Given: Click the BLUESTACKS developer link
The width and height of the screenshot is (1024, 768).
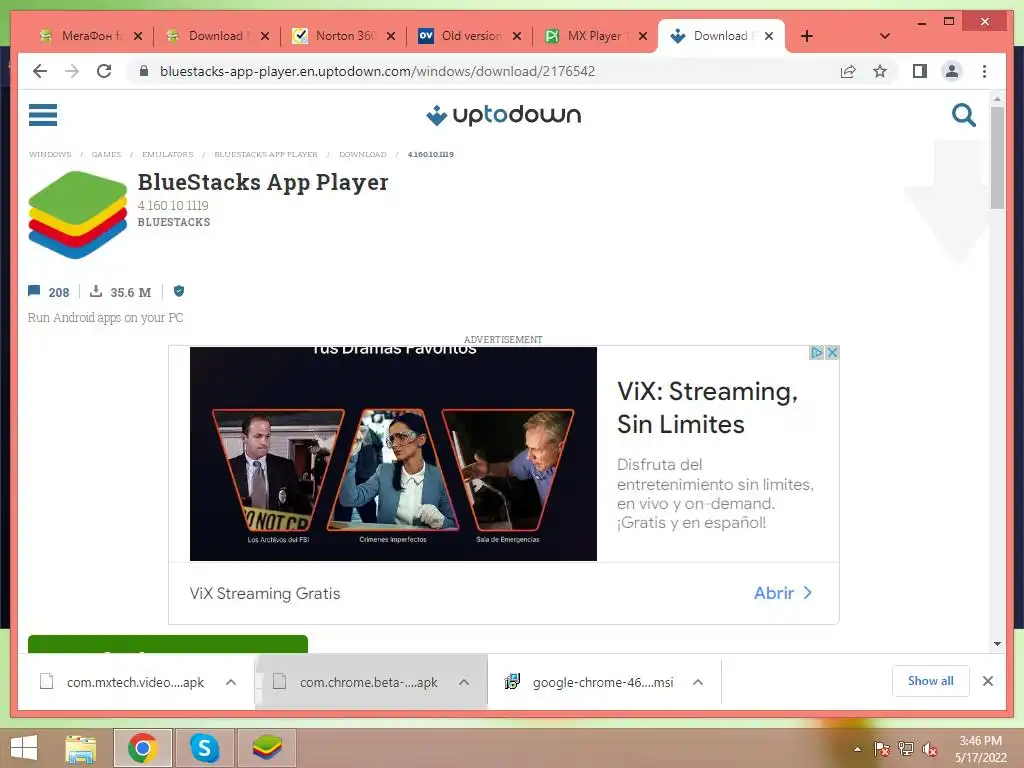Looking at the screenshot, I should tap(174, 222).
